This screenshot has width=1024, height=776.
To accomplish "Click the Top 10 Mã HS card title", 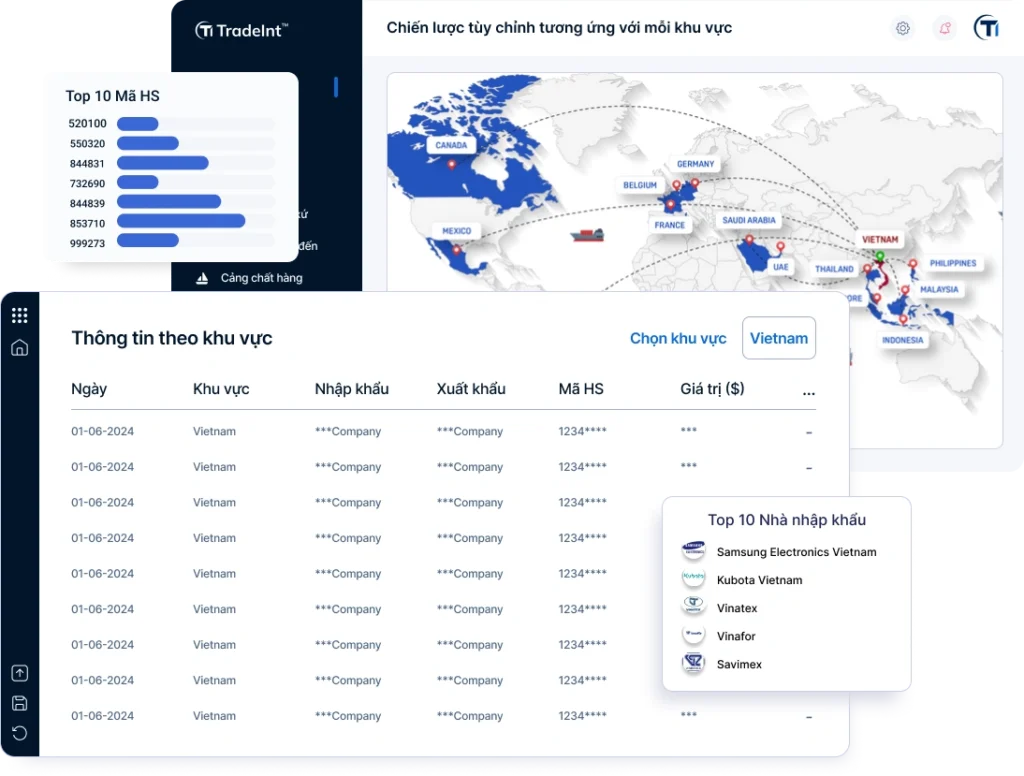I will (x=112, y=96).
